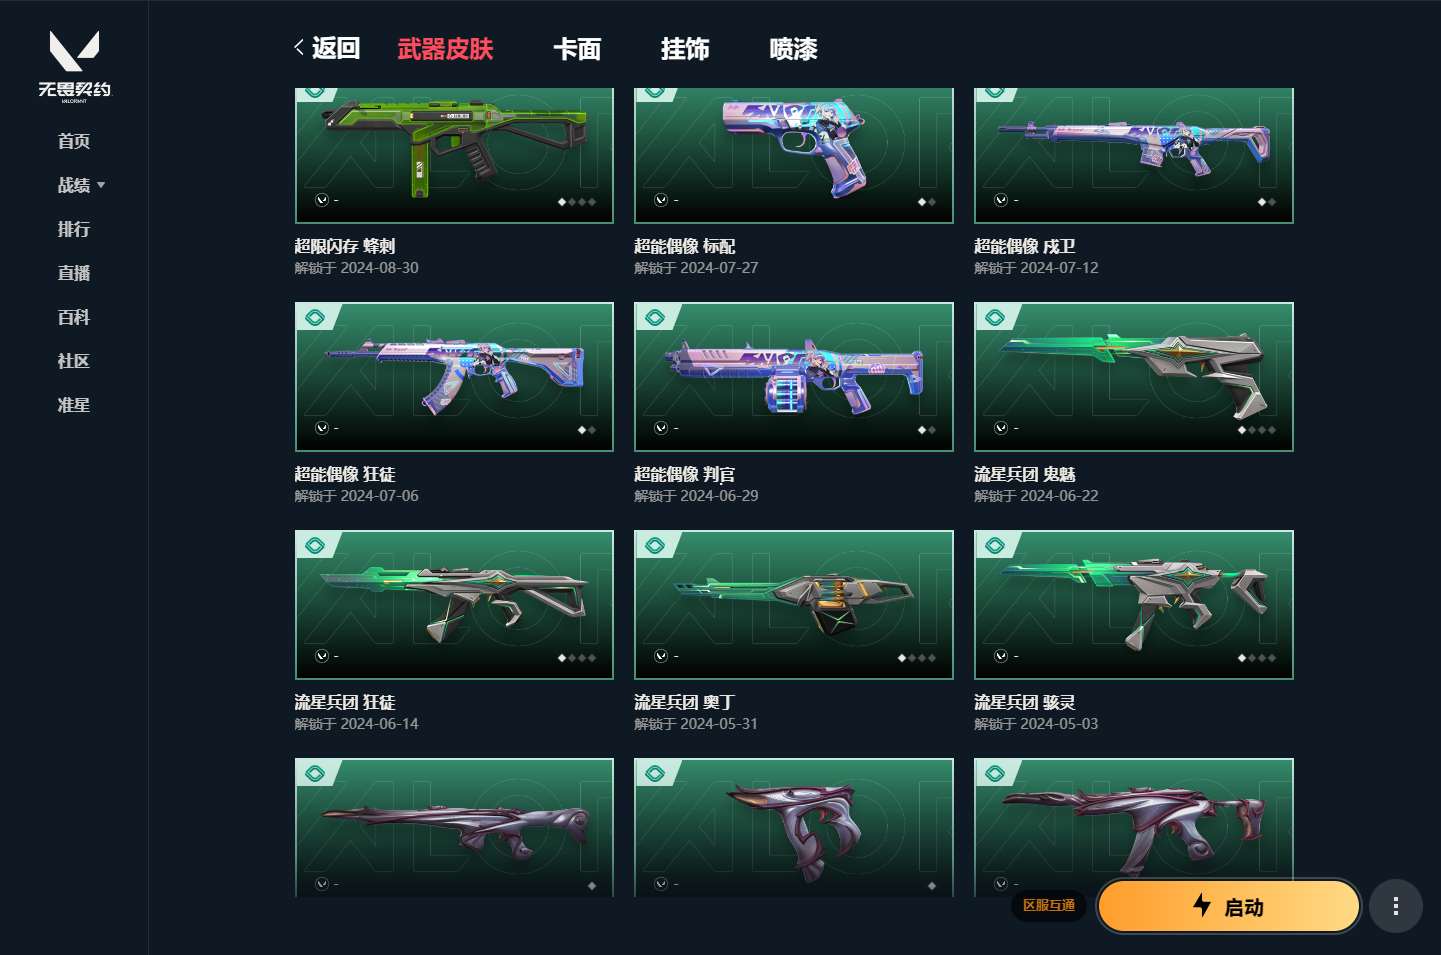The height and width of the screenshot is (955, 1441).
Task: Select the 超限闪存 蜂刺 skin thumbnail
Action: (454, 155)
